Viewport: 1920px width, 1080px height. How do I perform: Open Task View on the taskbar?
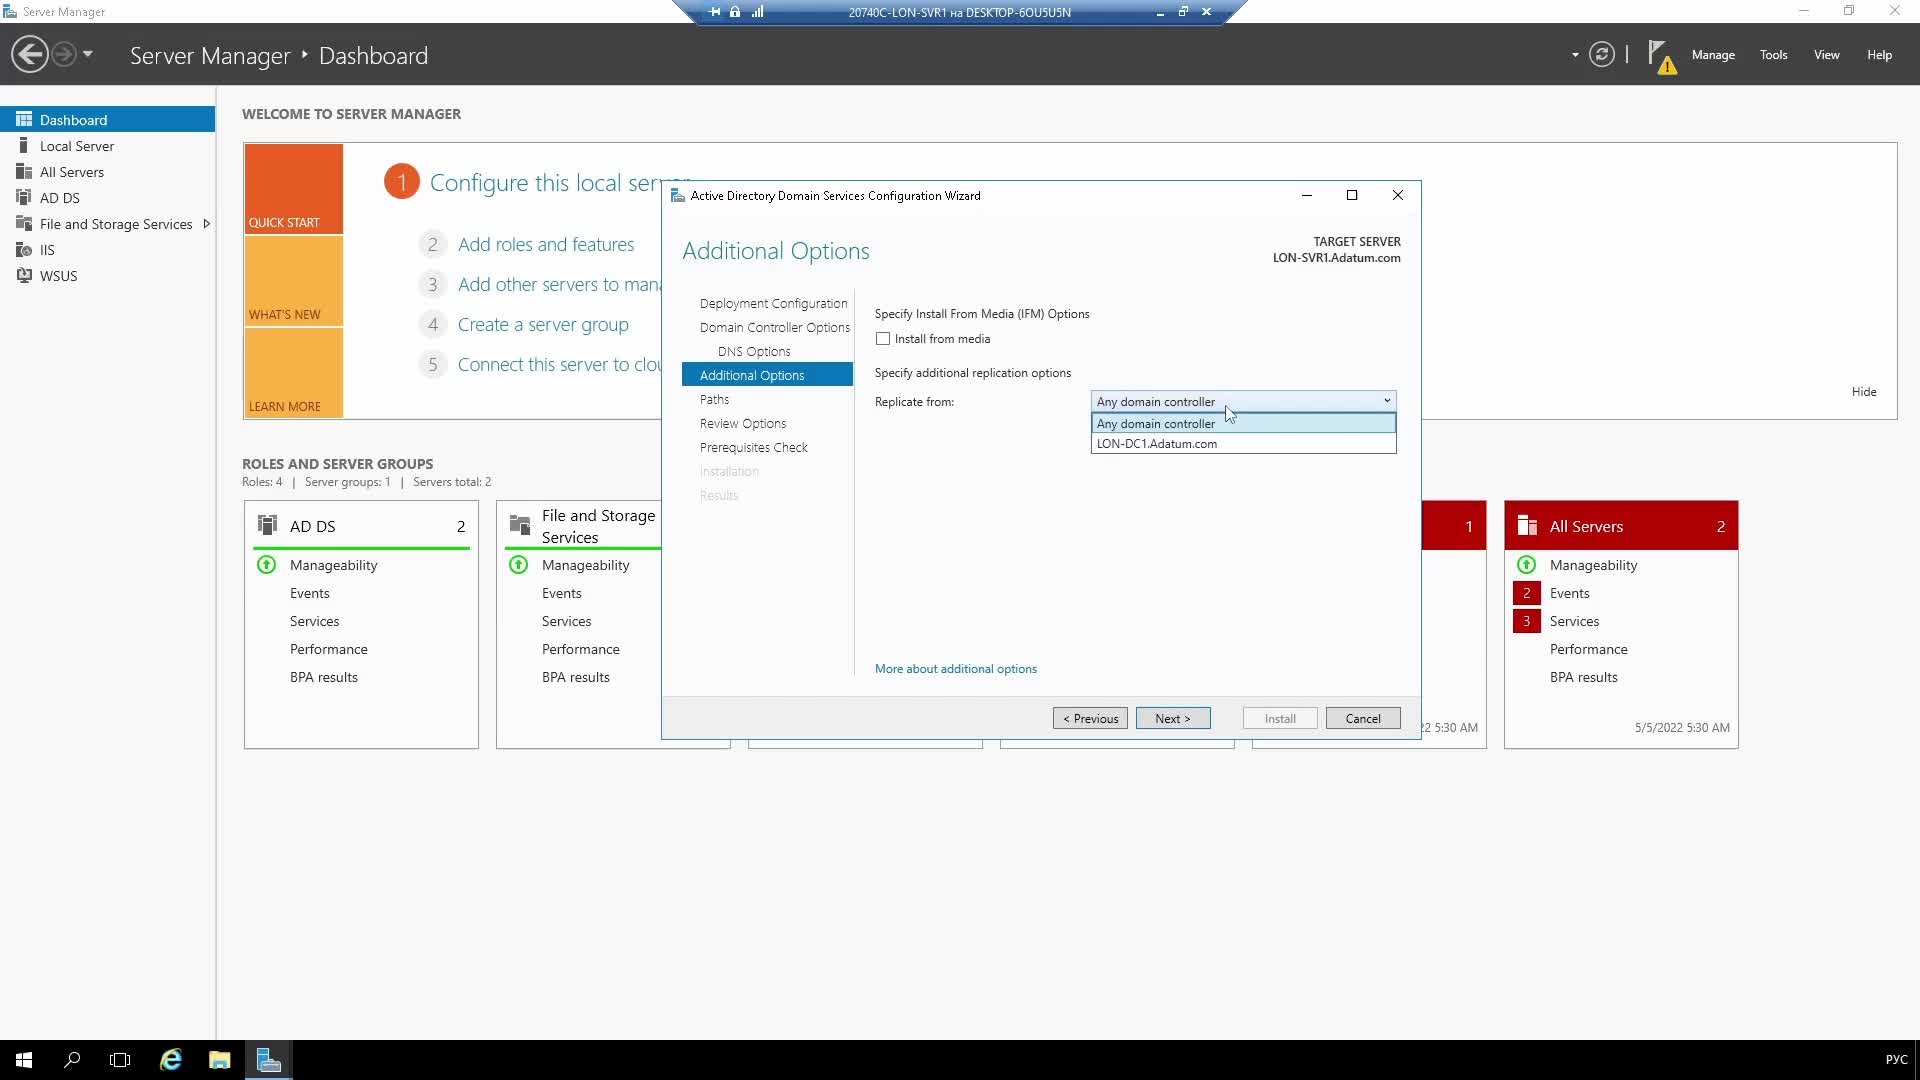pyautogui.click(x=120, y=1060)
